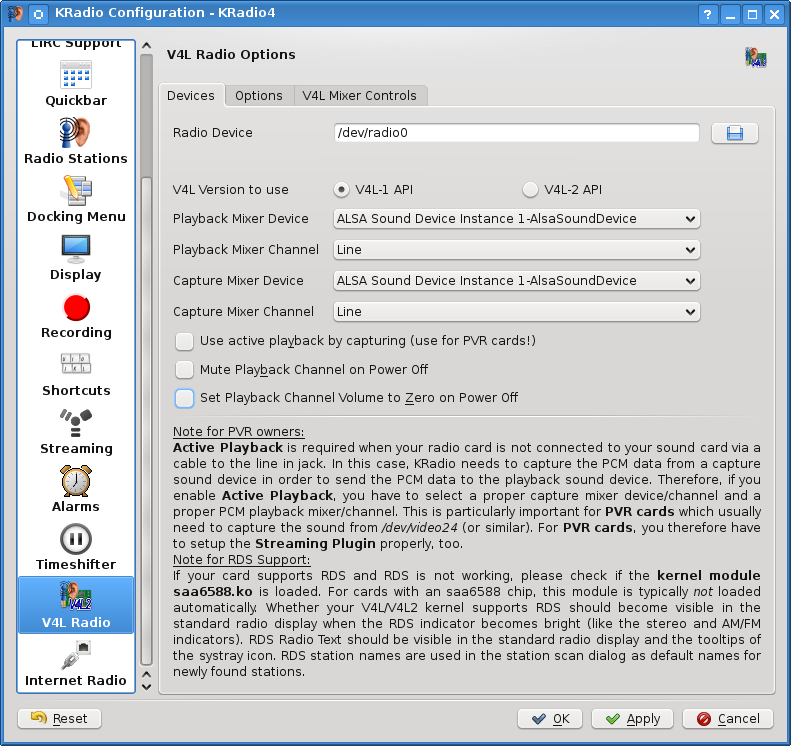Click the Note for PVR owners heading
Viewport: 791px width, 746px height.
(x=239, y=432)
